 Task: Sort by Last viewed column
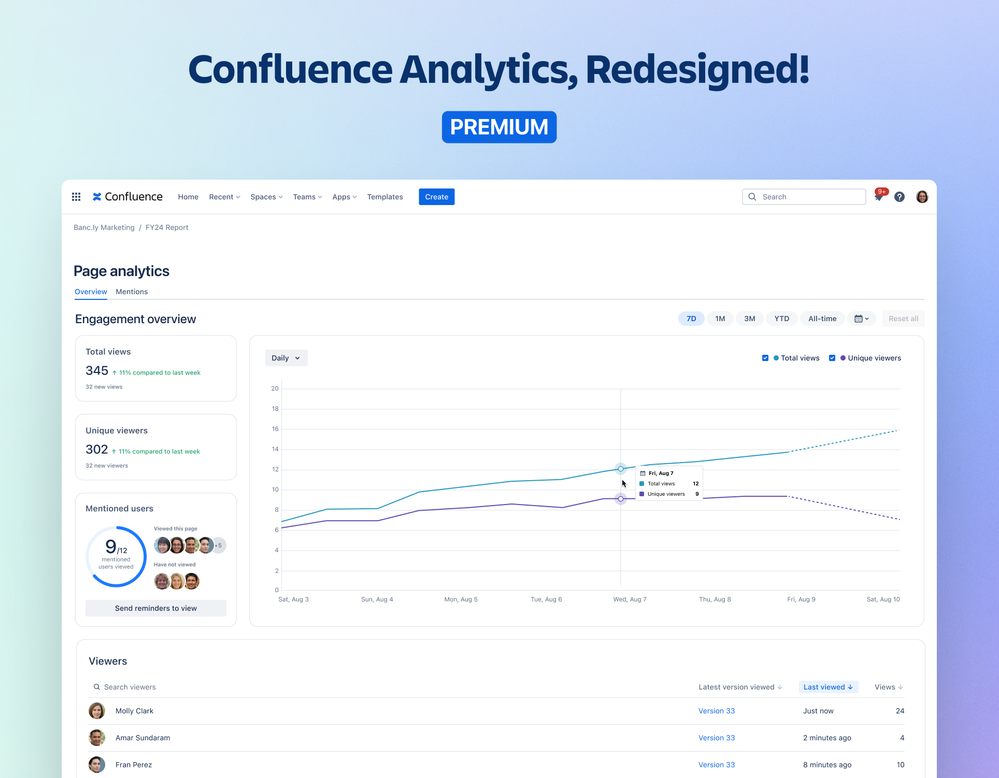pos(828,687)
